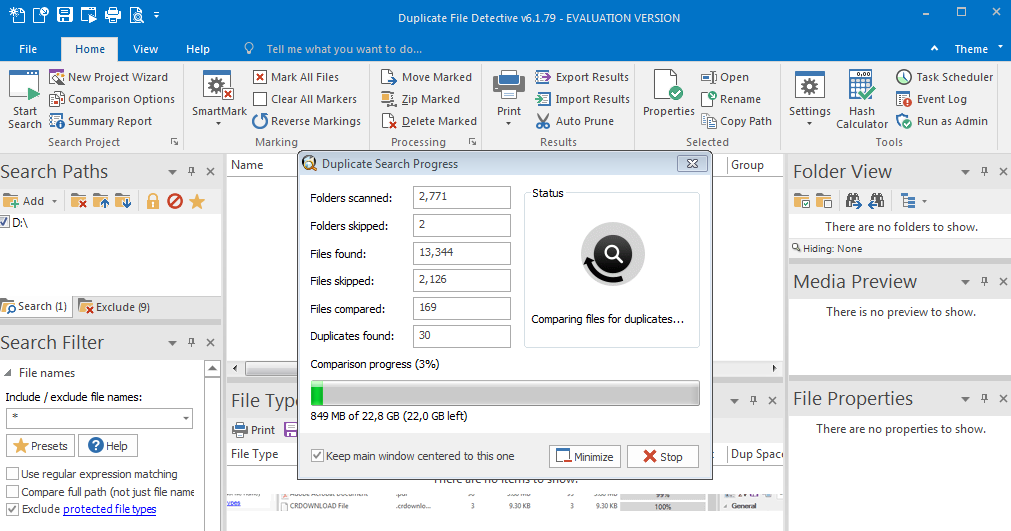Click the Folders scanned value field
Image resolution: width=1011 pixels, height=531 pixels.
[462, 197]
